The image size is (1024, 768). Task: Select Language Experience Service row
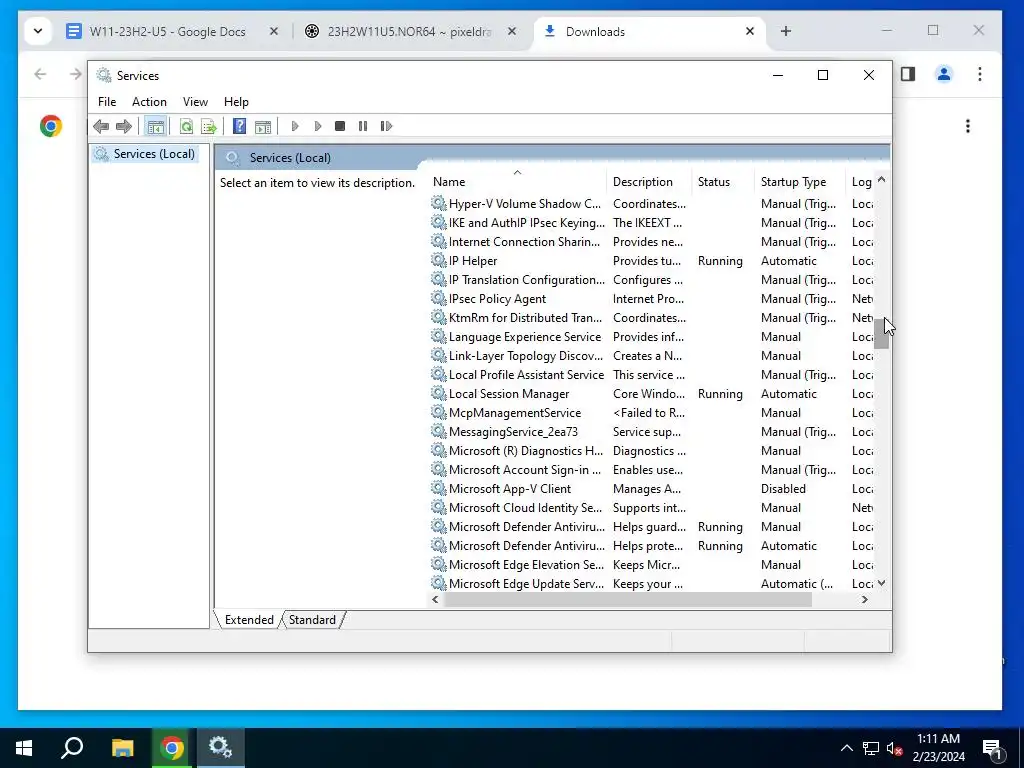(x=652, y=337)
